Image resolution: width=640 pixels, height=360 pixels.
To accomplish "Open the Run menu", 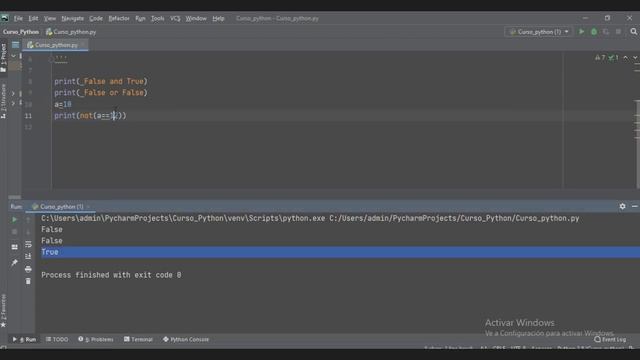I will [x=140, y=18].
